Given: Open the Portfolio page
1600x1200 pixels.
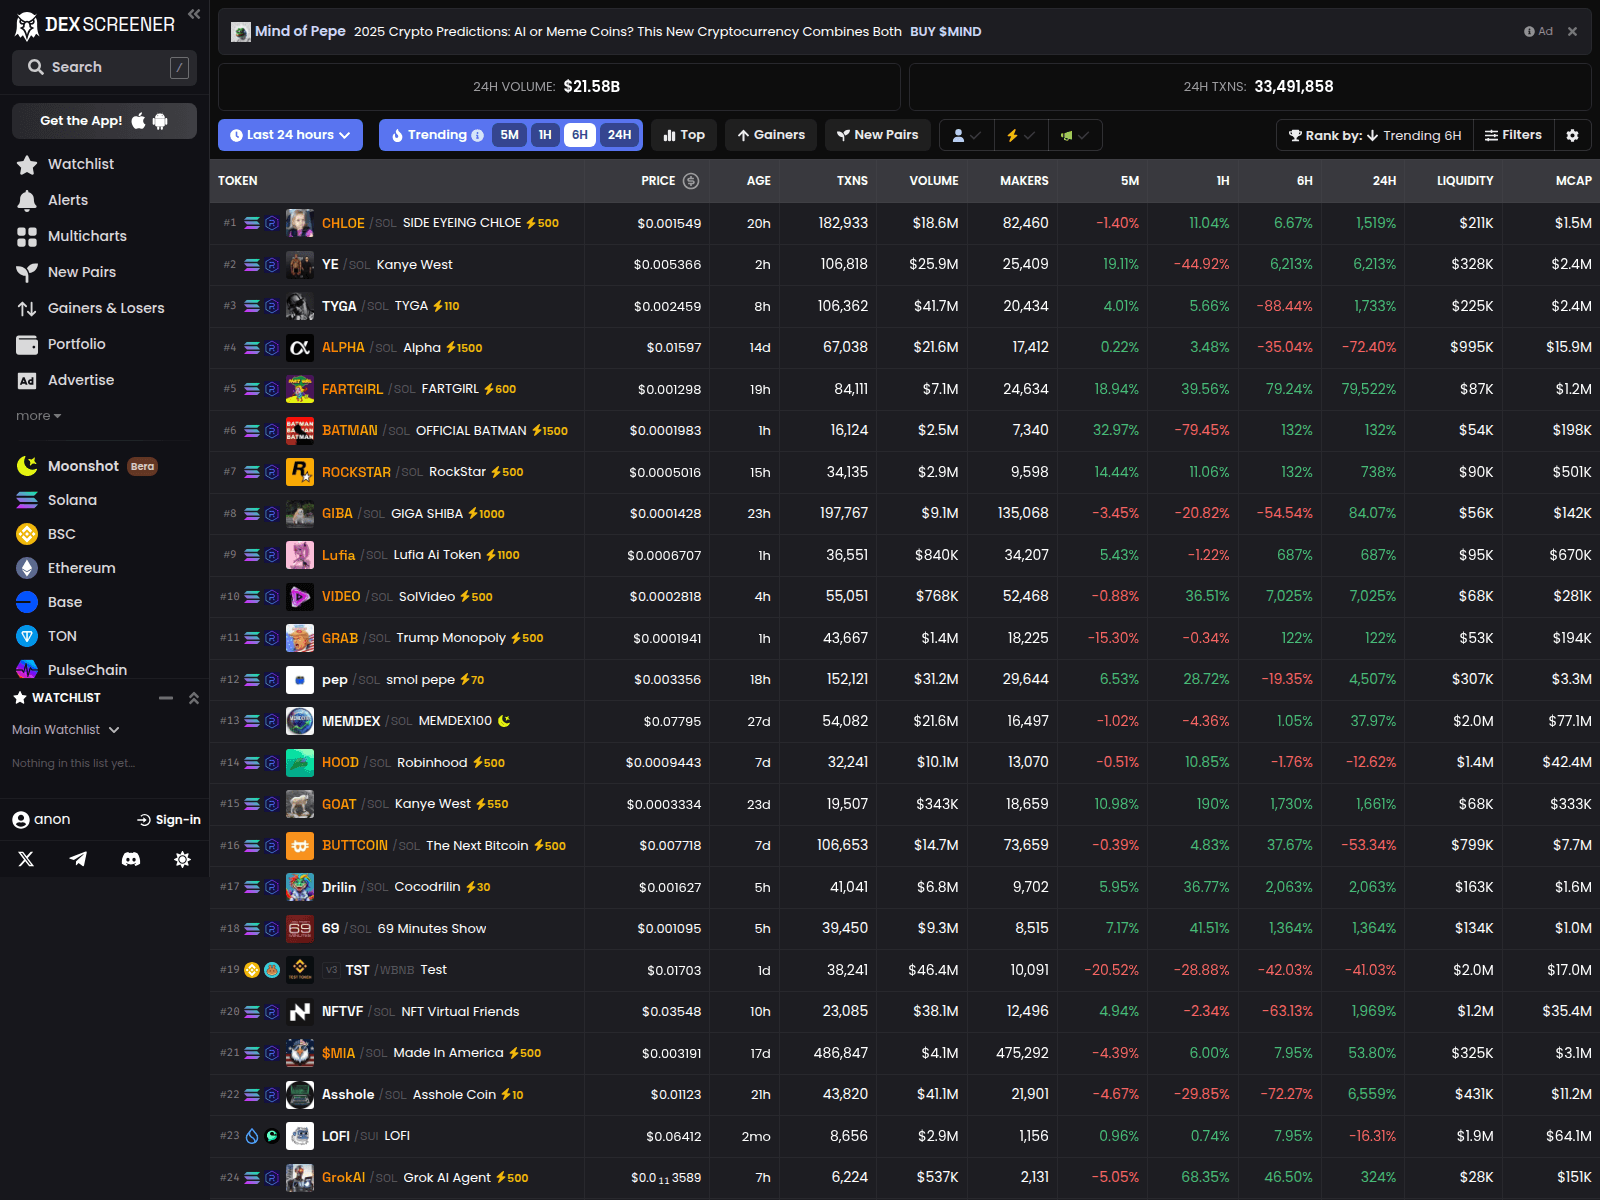Looking at the screenshot, I should point(75,343).
